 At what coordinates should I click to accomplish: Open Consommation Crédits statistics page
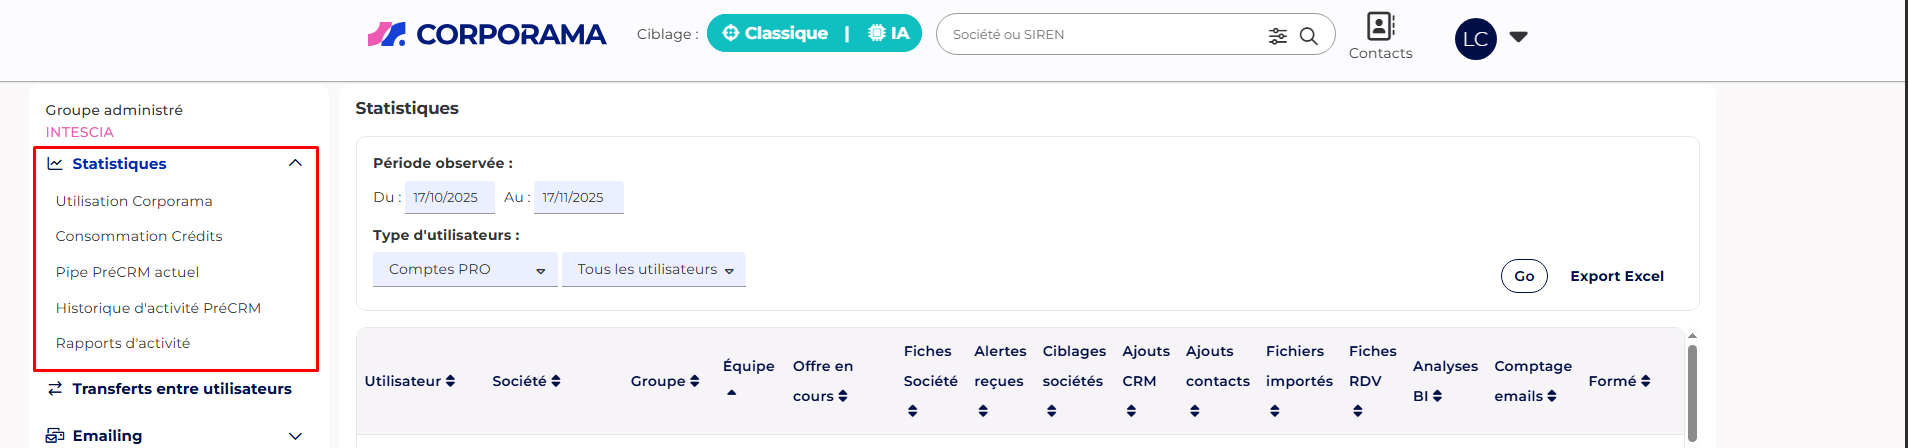pos(139,236)
